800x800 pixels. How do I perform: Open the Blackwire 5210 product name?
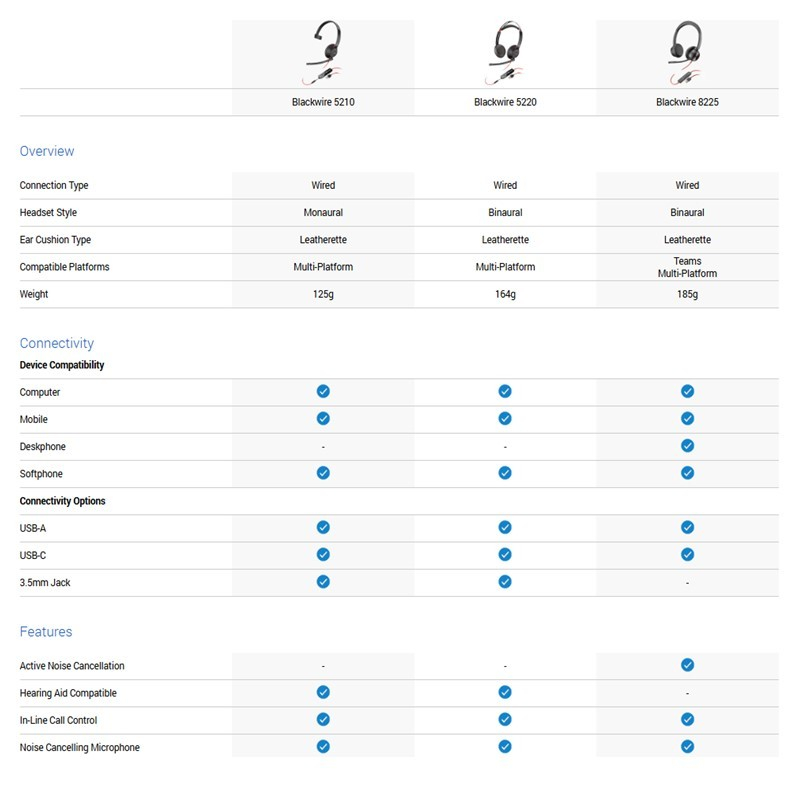(x=323, y=102)
